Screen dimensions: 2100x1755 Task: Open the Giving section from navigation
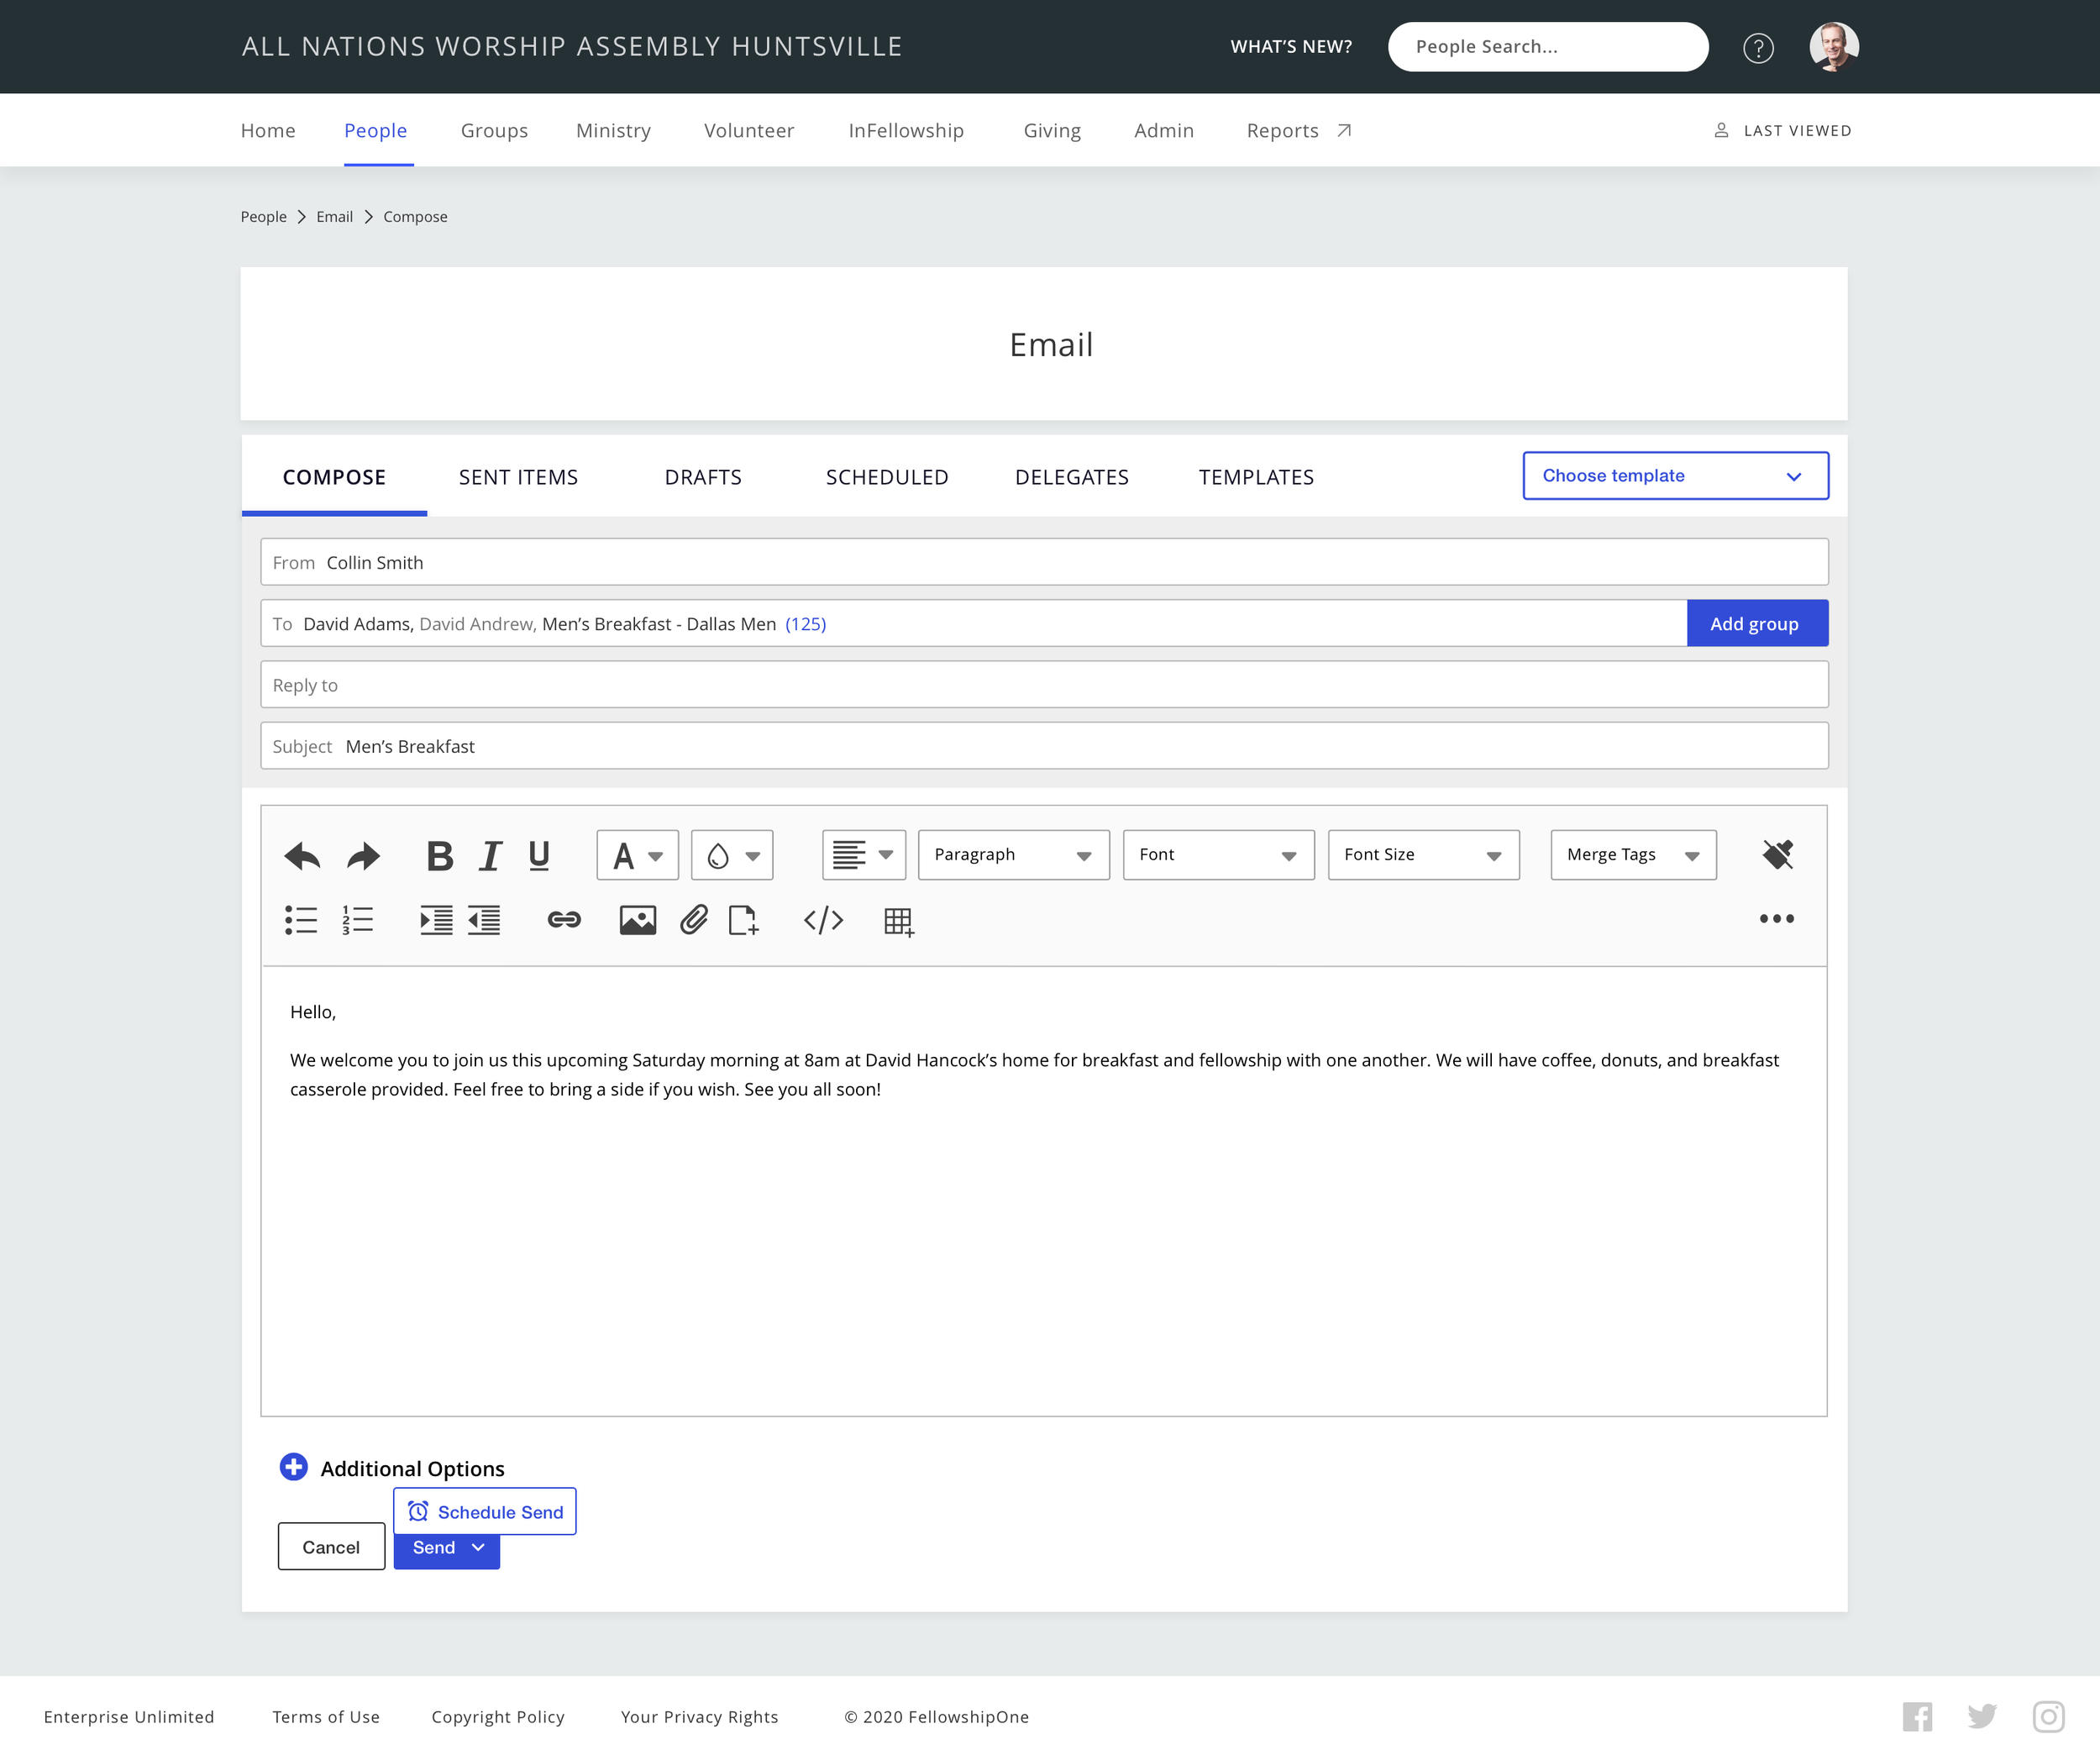tap(1052, 130)
